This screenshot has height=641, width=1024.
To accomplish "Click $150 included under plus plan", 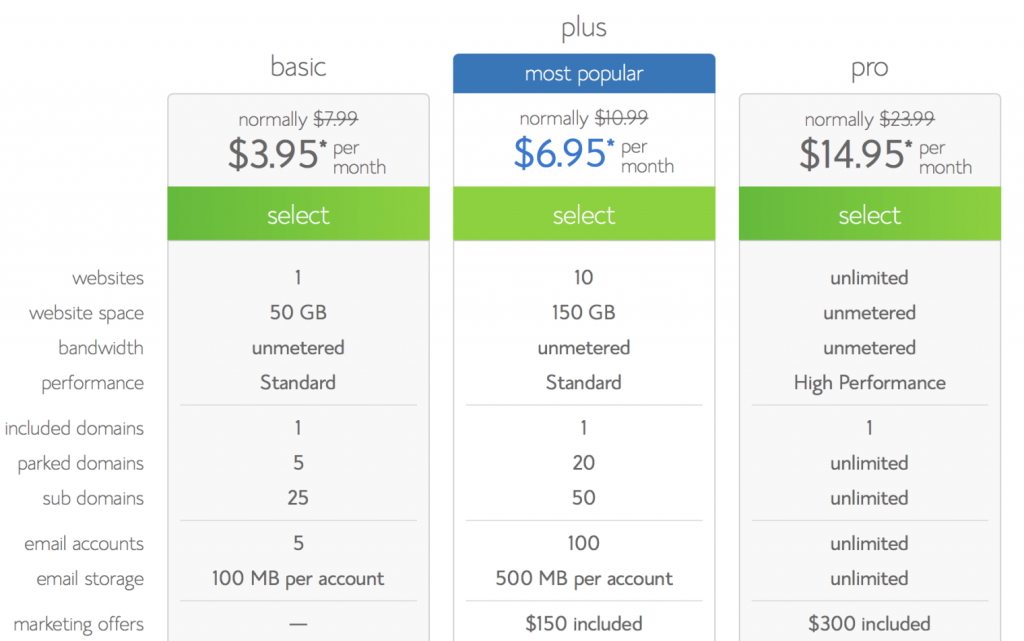I will click(x=584, y=623).
